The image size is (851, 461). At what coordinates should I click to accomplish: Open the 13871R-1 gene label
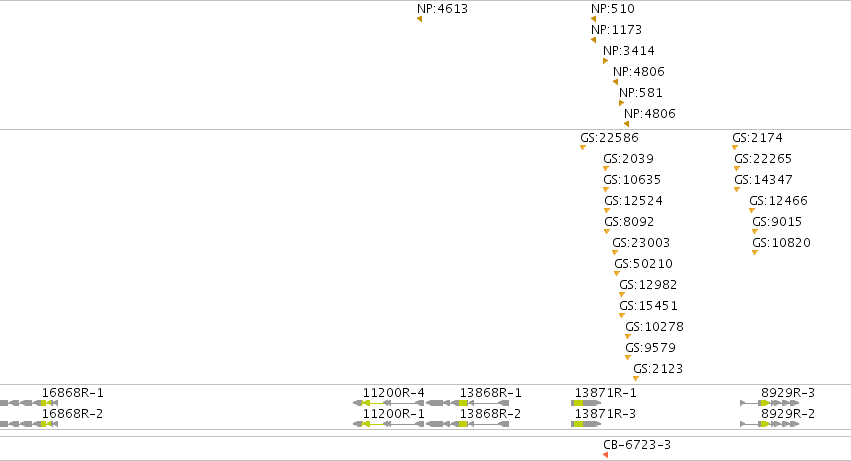(x=606, y=393)
